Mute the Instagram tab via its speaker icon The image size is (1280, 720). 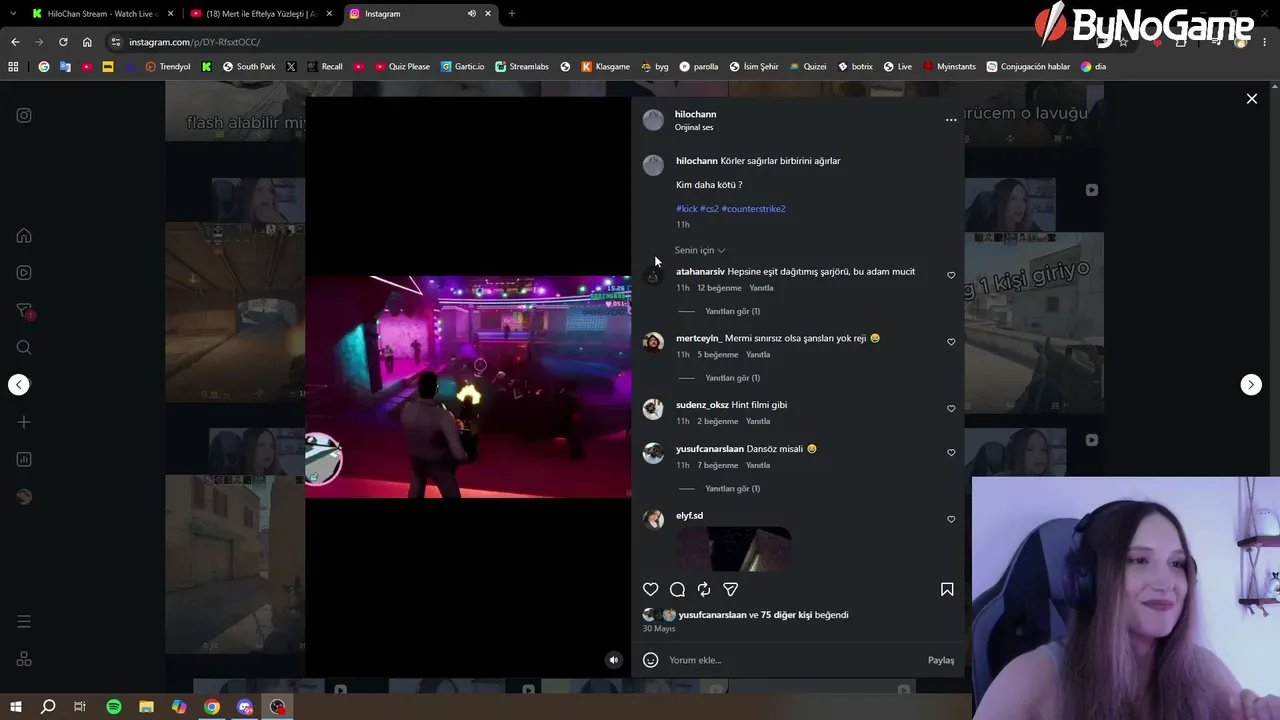[x=471, y=14]
